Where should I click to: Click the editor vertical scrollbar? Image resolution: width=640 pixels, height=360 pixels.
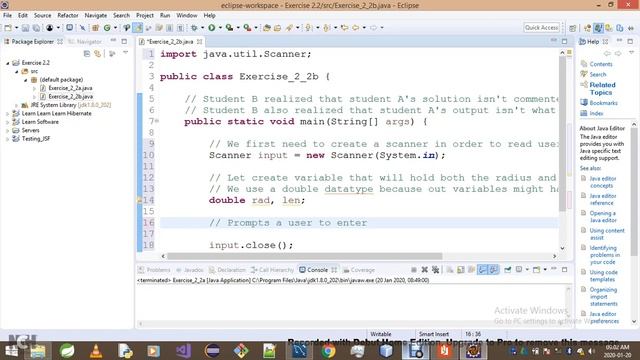point(562,133)
